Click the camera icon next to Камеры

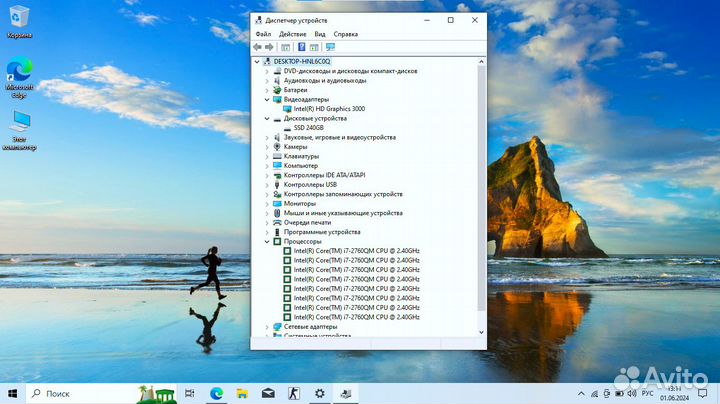point(277,147)
